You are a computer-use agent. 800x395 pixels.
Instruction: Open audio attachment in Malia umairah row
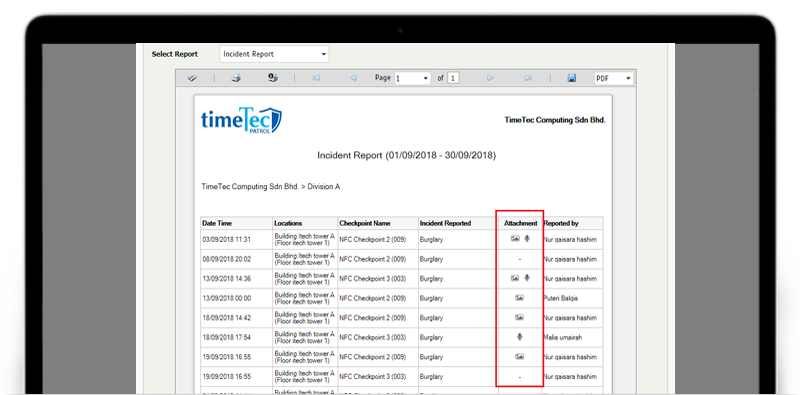click(x=520, y=337)
